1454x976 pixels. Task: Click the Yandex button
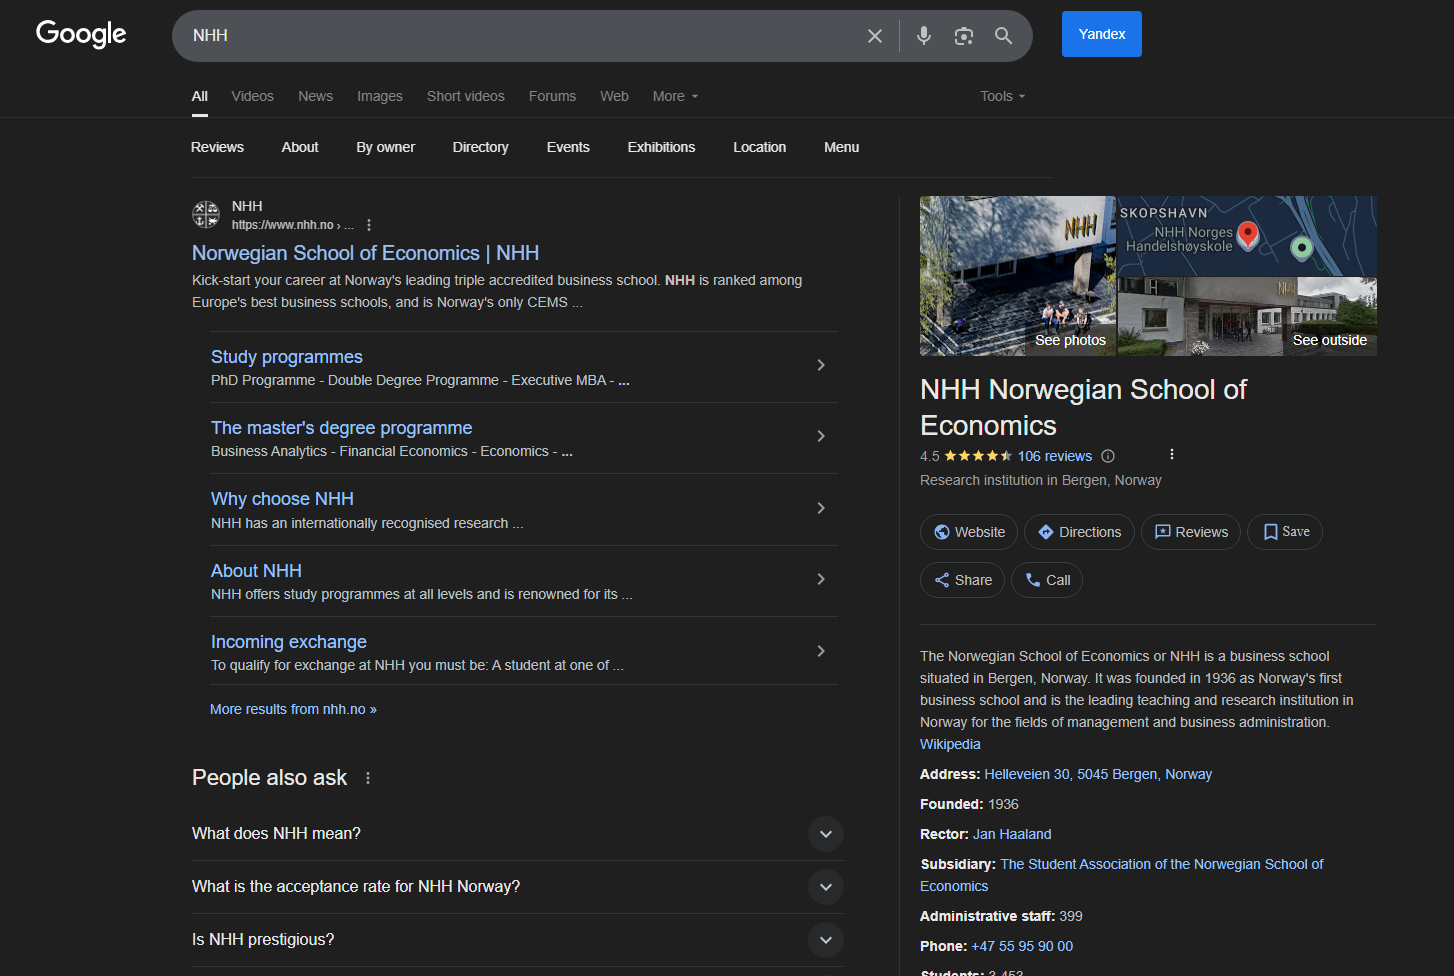tap(1102, 34)
